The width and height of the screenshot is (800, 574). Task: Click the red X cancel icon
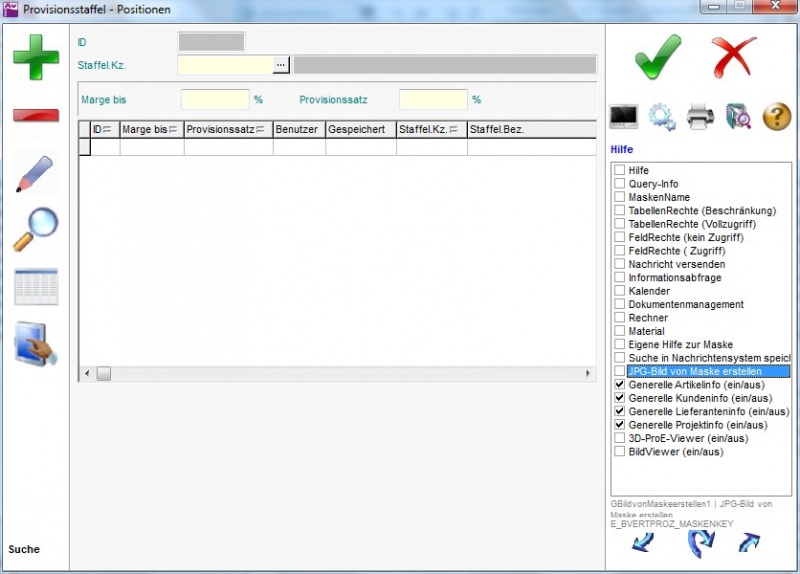[735, 56]
